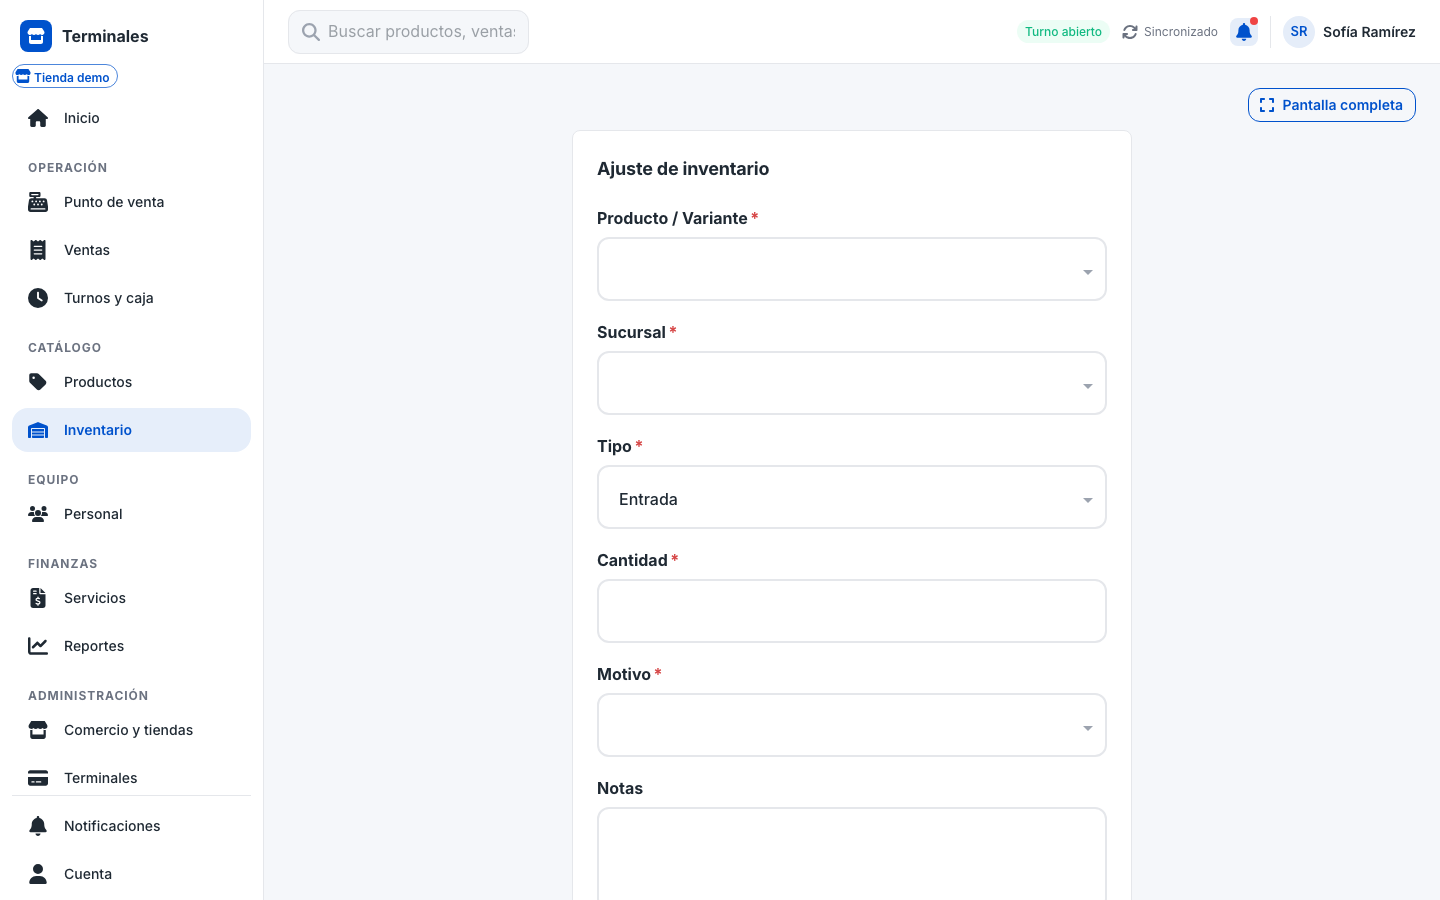Click the notifications bell icon in header

tap(1244, 32)
